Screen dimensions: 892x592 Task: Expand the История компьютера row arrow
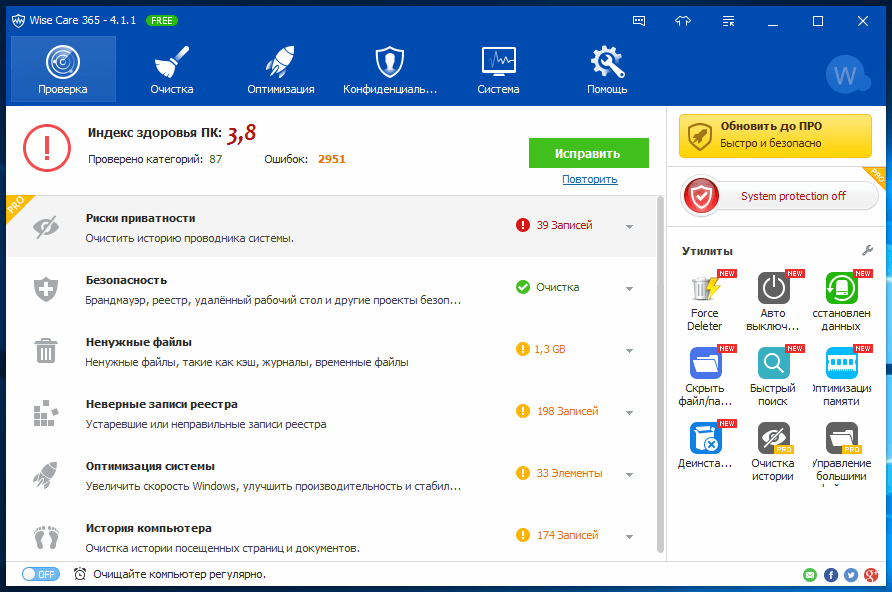(629, 536)
